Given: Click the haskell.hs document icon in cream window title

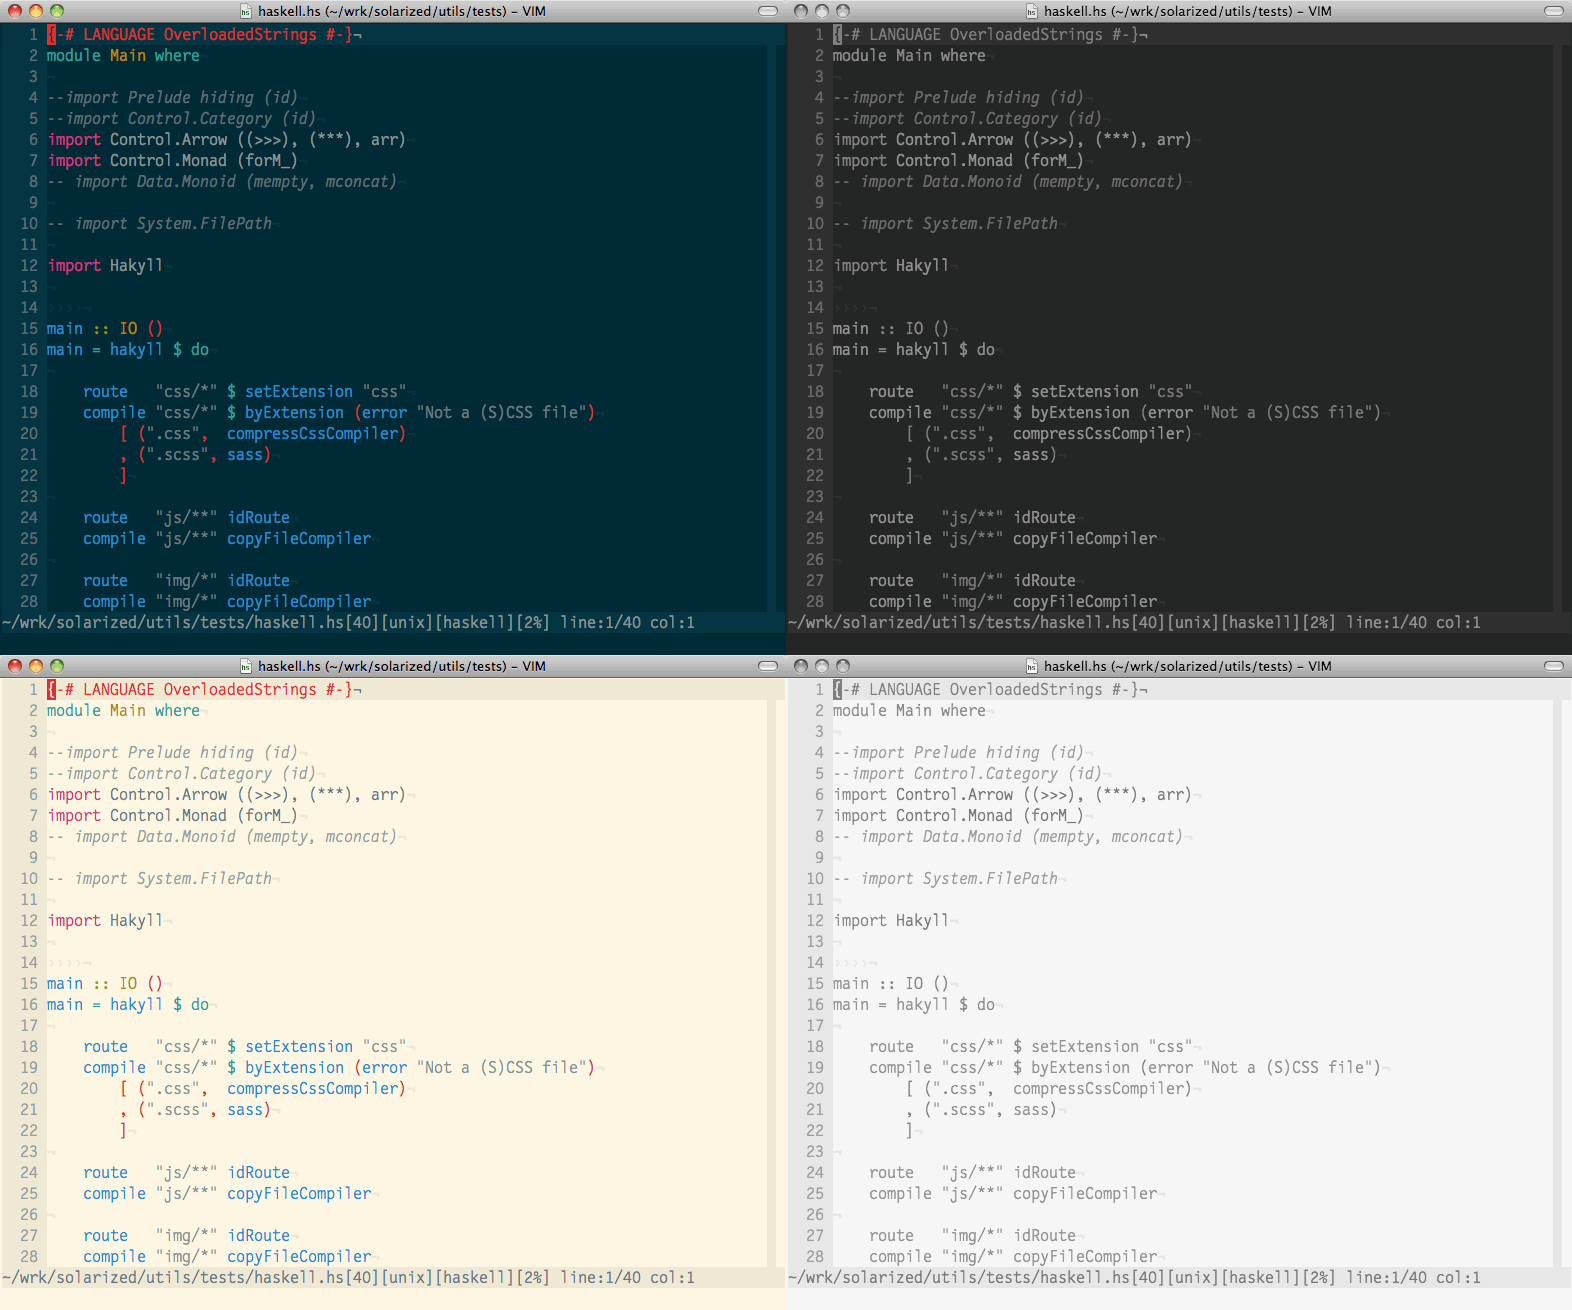Looking at the screenshot, I should tap(246, 666).
